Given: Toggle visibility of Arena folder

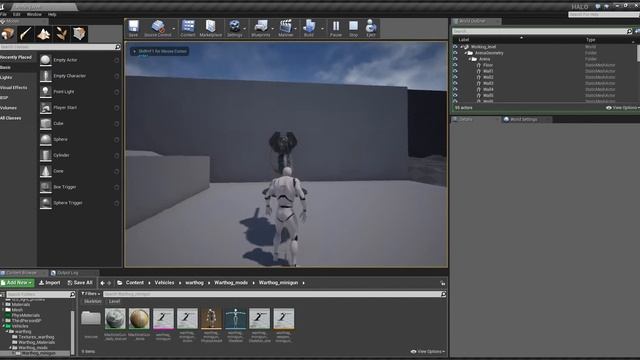Looking at the screenshot, I should tap(455, 59).
